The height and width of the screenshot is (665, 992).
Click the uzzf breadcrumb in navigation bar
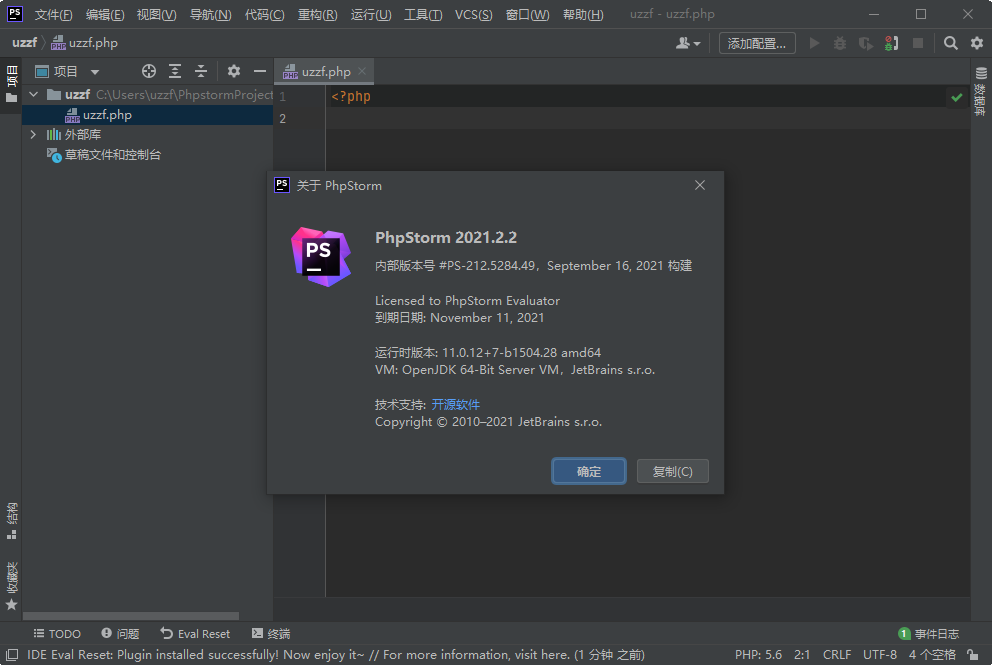24,43
